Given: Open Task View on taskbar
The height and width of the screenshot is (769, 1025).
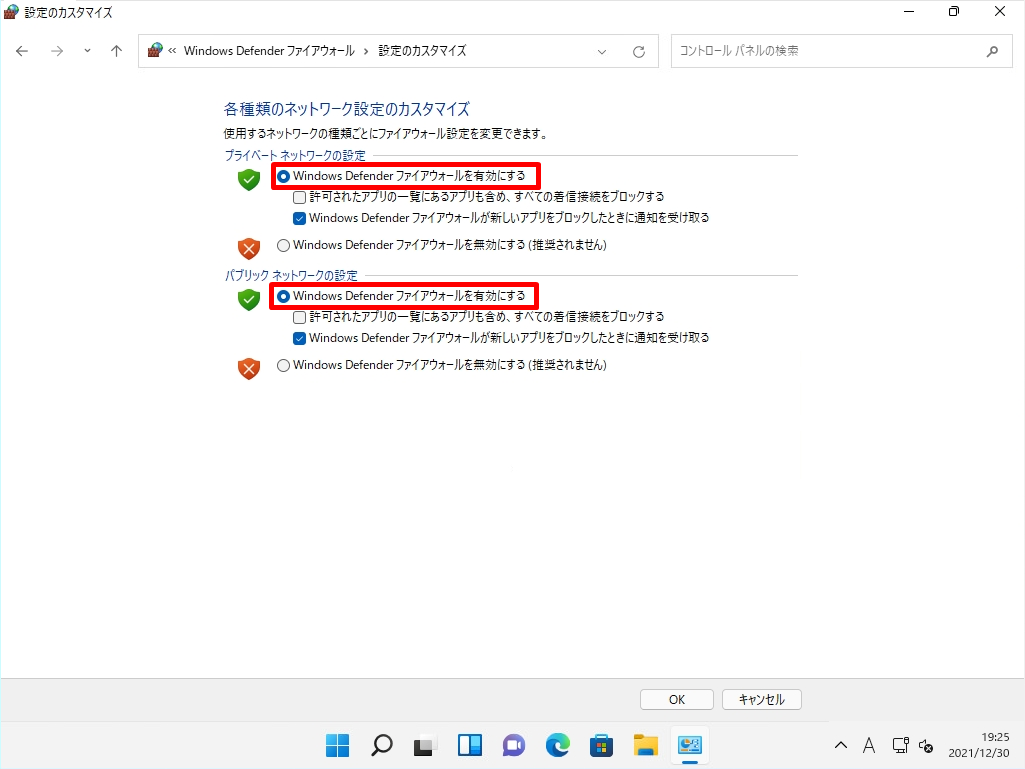Looking at the screenshot, I should pyautogui.click(x=426, y=745).
